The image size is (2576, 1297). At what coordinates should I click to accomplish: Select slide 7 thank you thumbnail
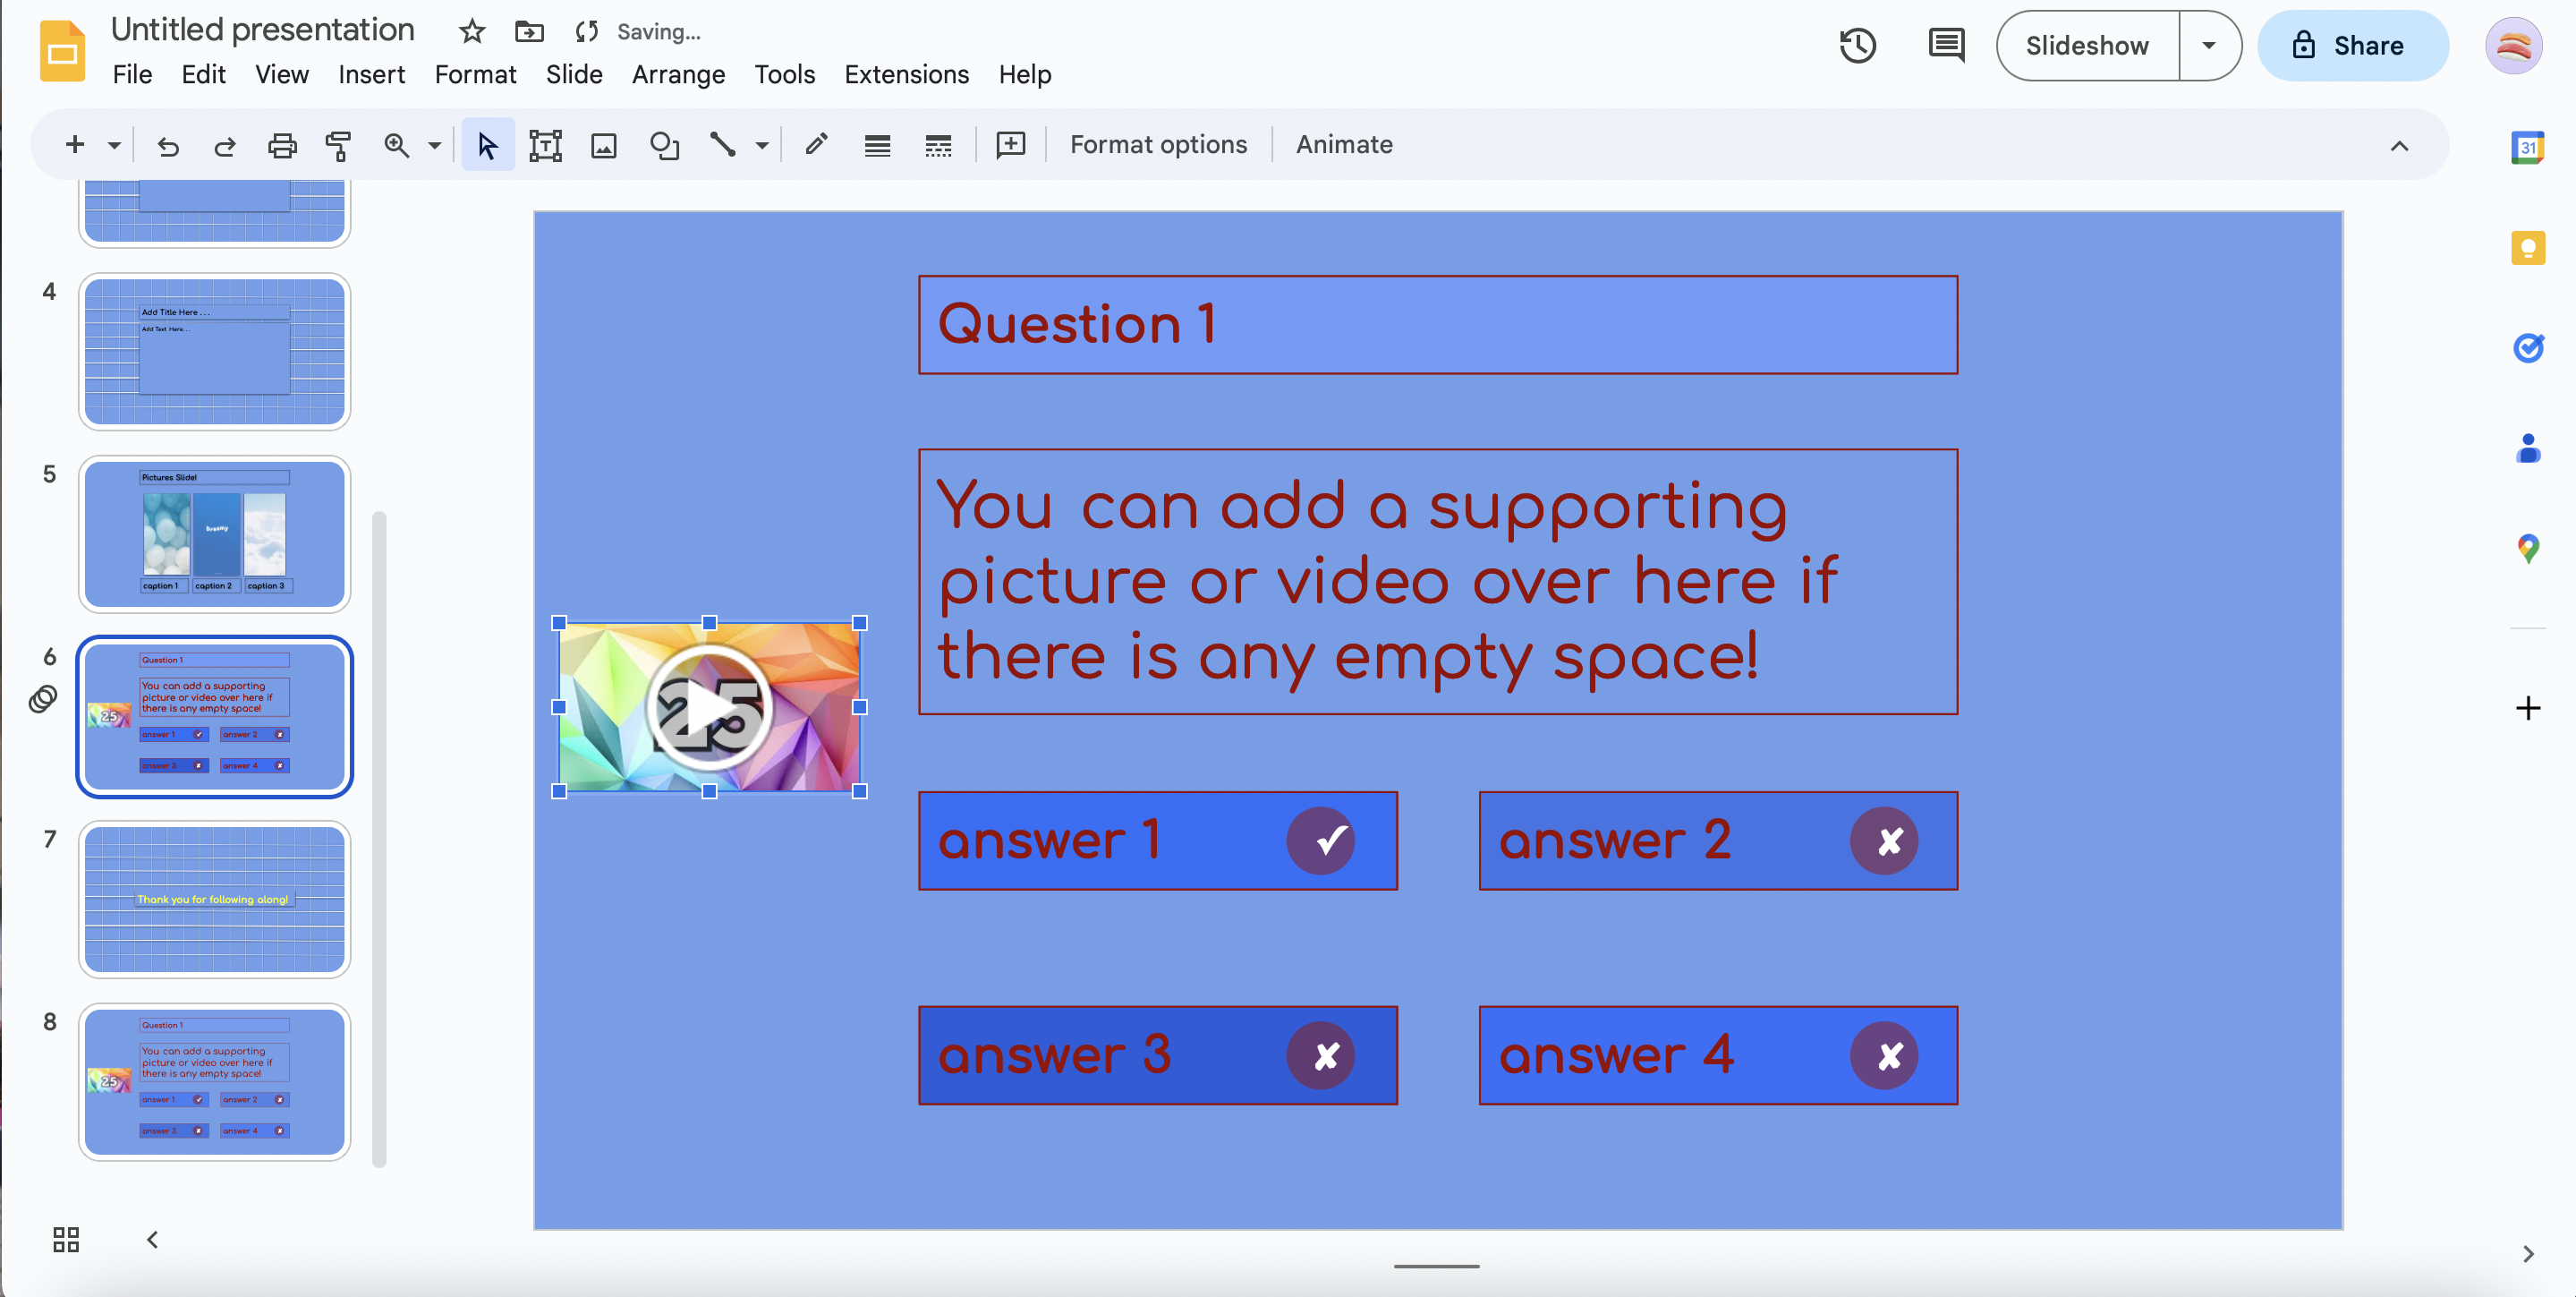[215, 899]
